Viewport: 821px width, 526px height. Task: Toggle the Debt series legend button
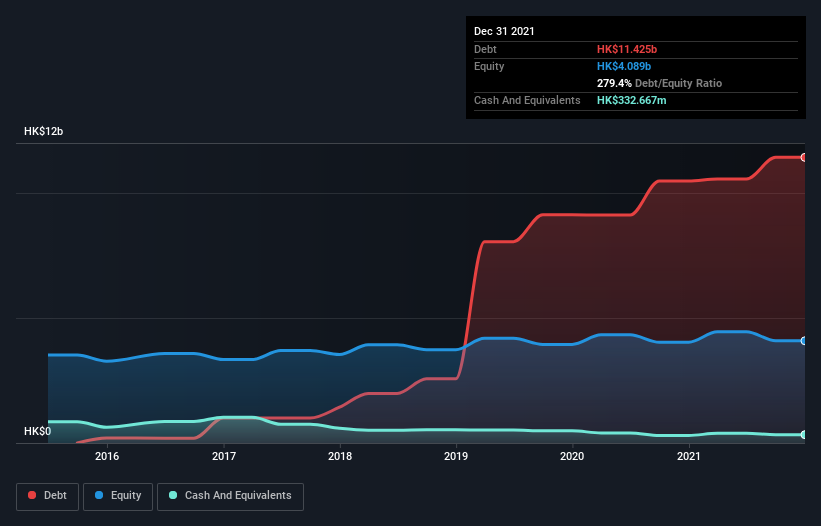click(x=48, y=496)
